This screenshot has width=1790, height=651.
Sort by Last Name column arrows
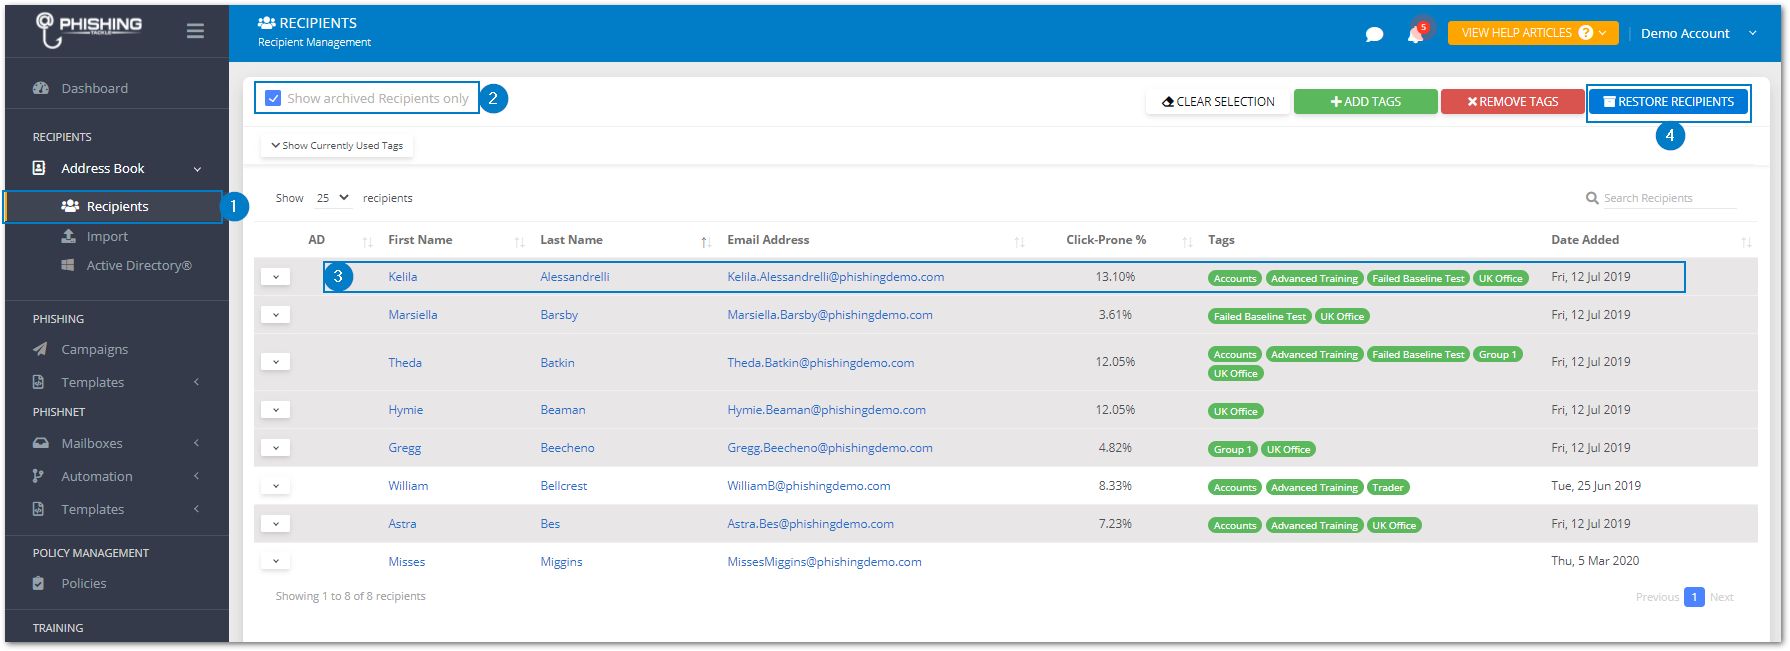706,241
